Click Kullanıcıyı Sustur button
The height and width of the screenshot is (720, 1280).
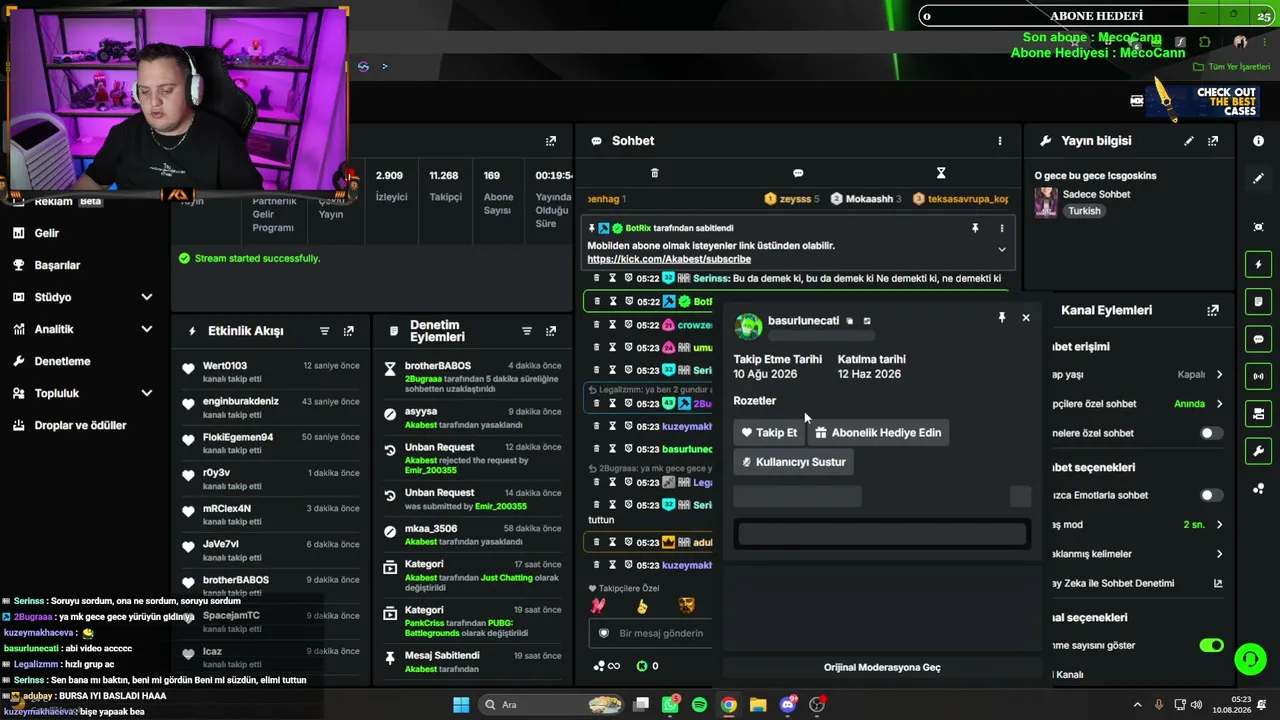[793, 462]
